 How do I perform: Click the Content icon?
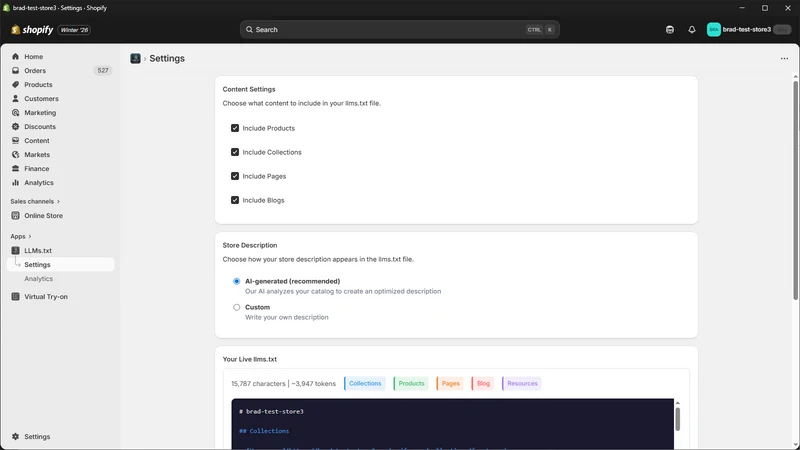point(15,140)
